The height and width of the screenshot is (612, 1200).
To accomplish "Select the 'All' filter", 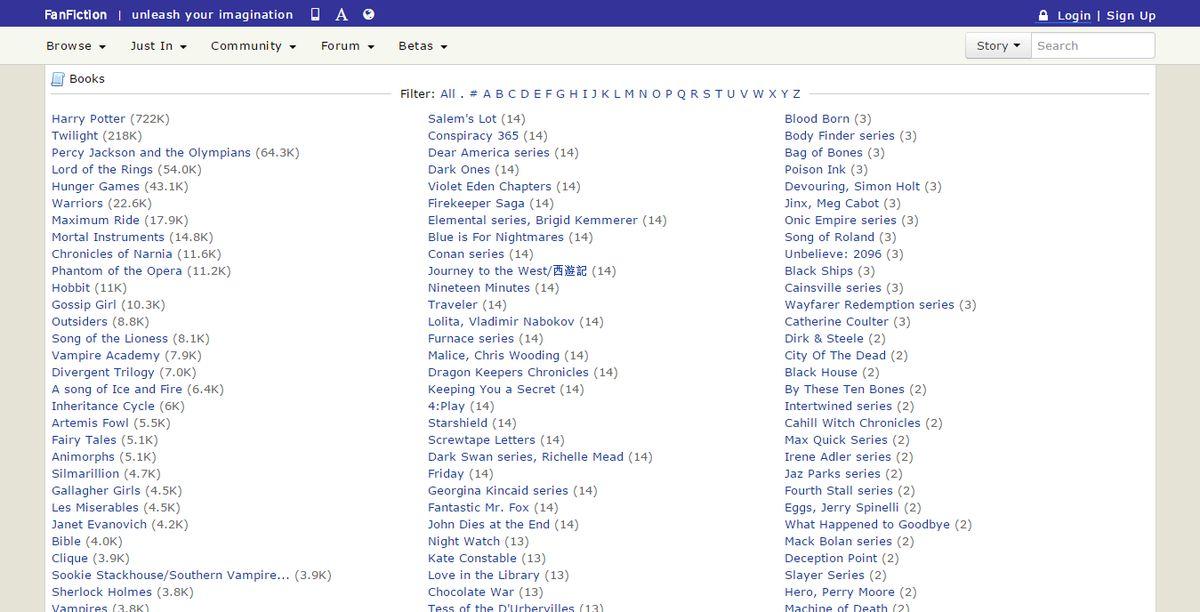I will (x=448, y=94).
